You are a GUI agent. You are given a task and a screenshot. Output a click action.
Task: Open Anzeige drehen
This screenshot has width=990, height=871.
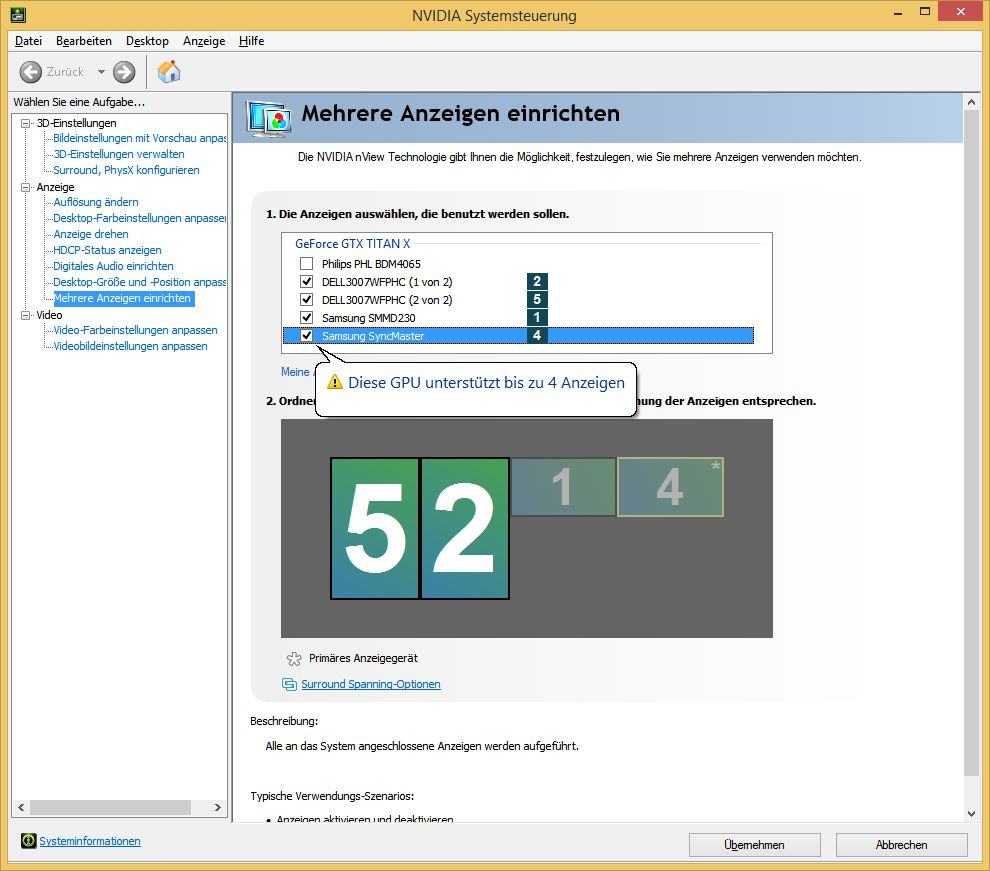pos(91,234)
